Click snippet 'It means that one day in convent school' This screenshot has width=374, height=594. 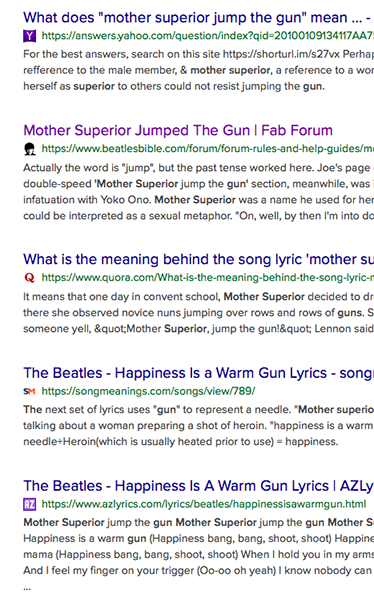pyautogui.click(x=122, y=297)
